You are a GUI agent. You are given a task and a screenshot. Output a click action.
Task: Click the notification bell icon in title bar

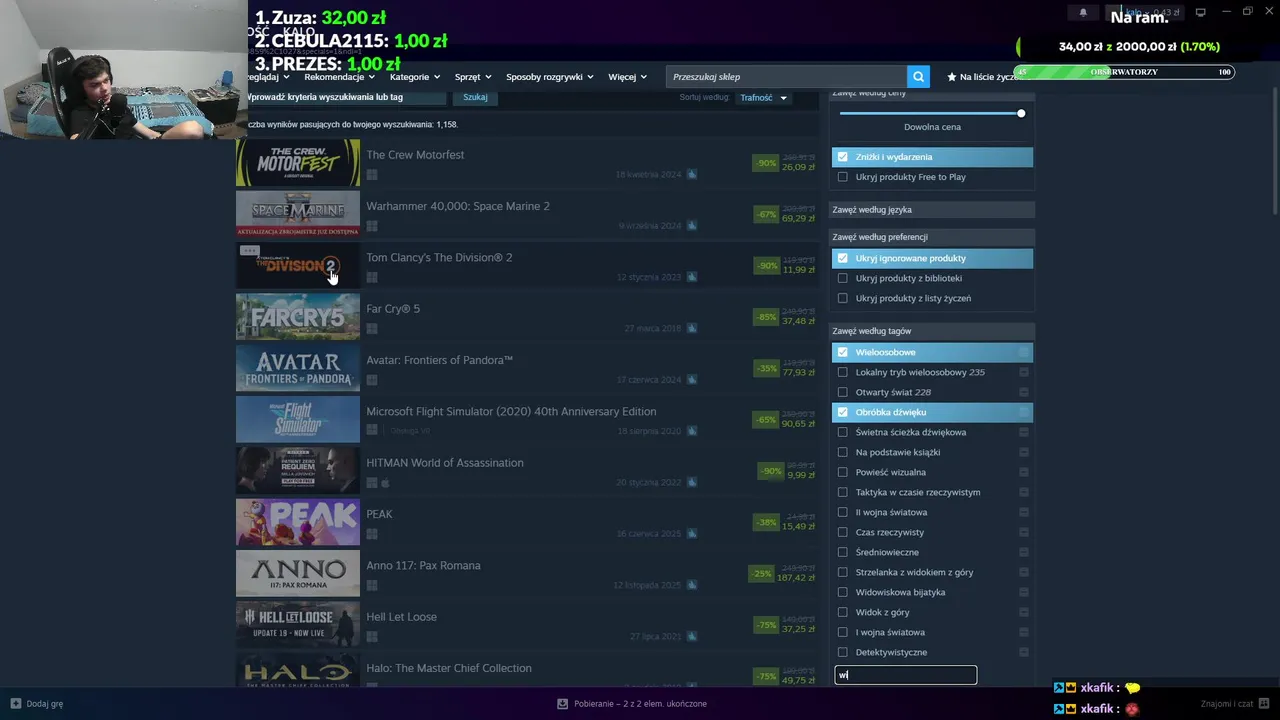tap(1083, 13)
